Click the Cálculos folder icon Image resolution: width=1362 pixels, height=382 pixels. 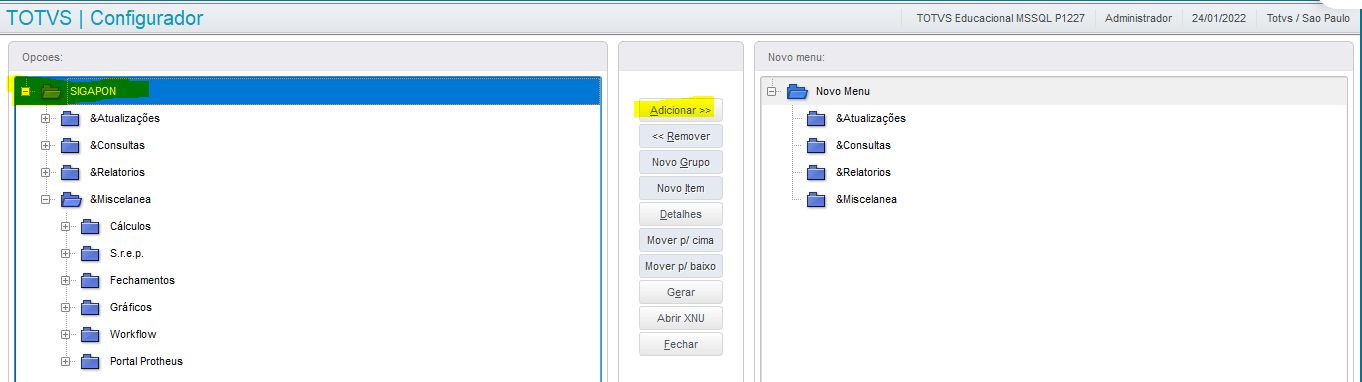coord(90,227)
